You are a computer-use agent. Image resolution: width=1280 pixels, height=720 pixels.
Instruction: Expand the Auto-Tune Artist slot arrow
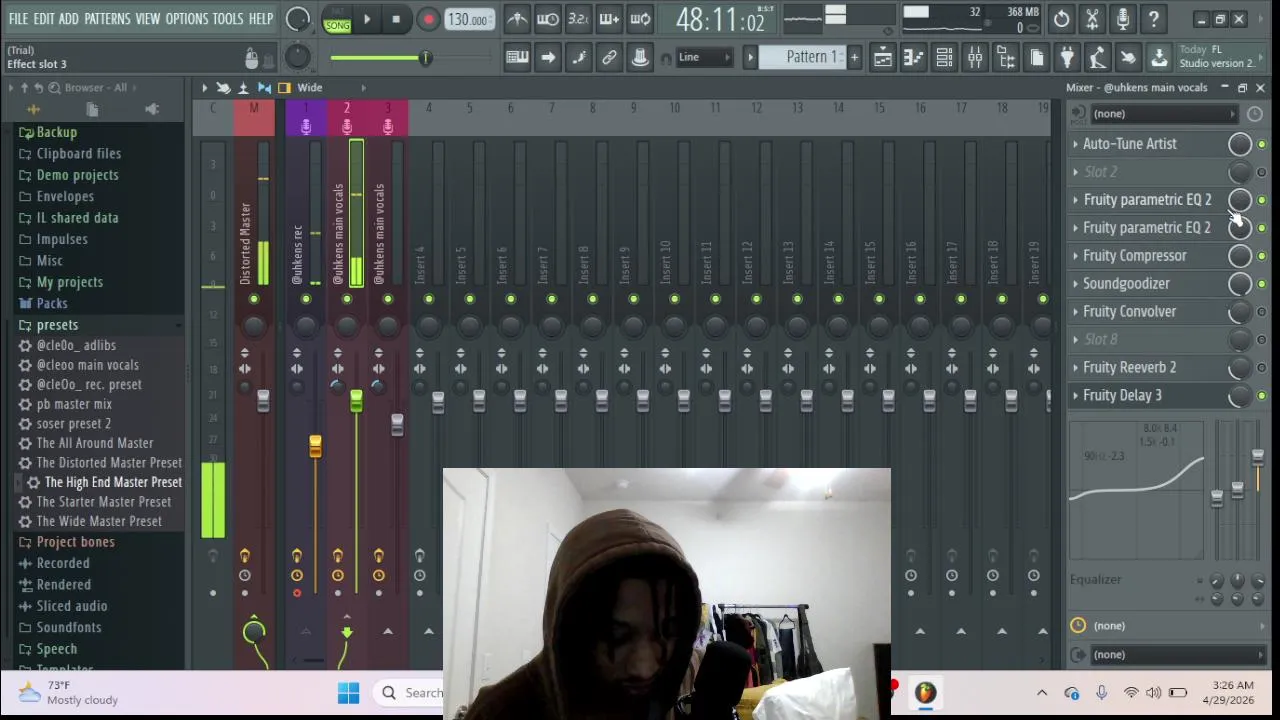(1076, 144)
